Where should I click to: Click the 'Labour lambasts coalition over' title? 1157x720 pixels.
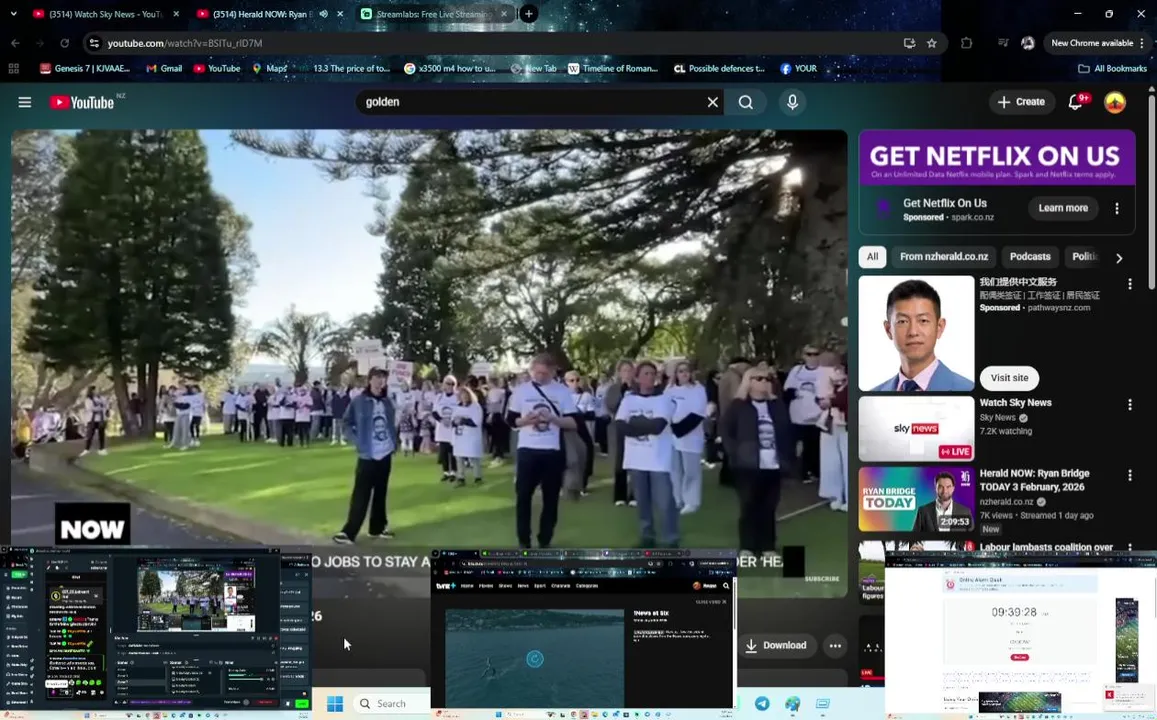tap(1046, 547)
